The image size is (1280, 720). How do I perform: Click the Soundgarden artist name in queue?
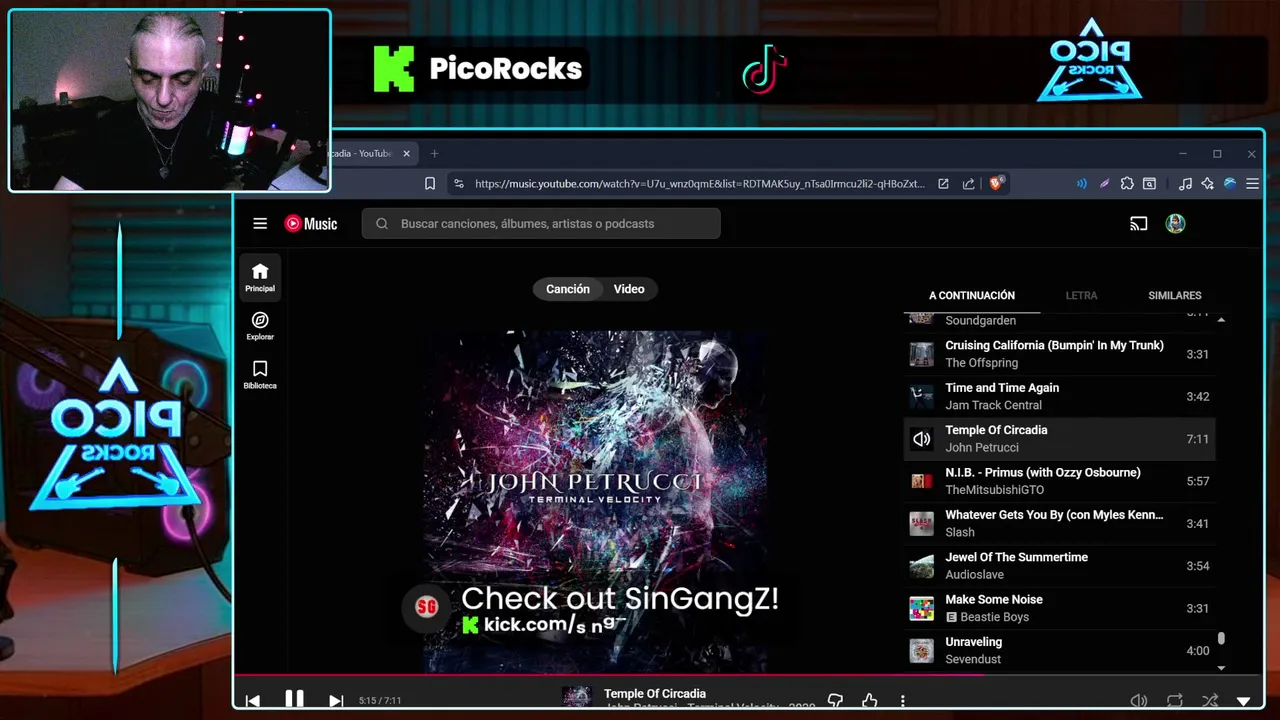[980, 320]
